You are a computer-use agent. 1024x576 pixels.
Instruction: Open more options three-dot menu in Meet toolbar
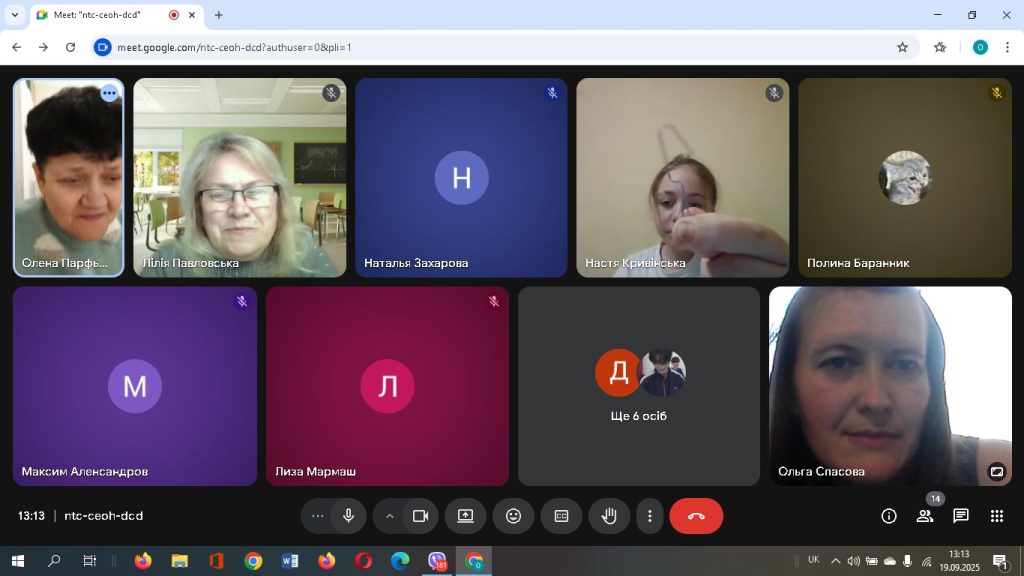[650, 516]
